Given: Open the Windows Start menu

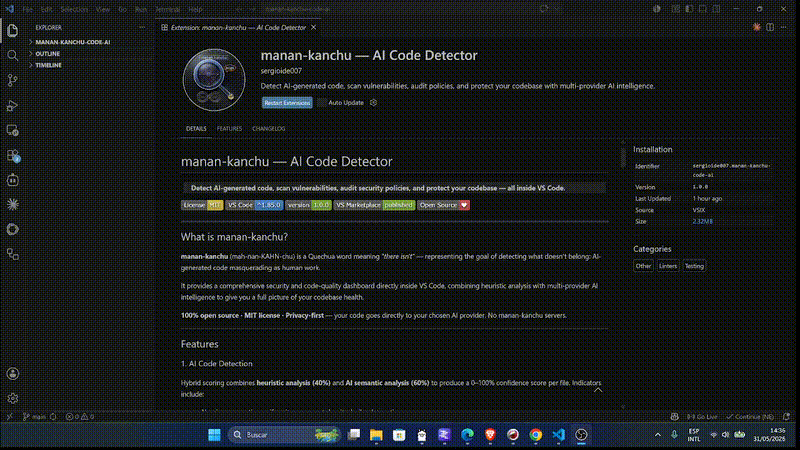Looking at the screenshot, I should [x=214, y=435].
